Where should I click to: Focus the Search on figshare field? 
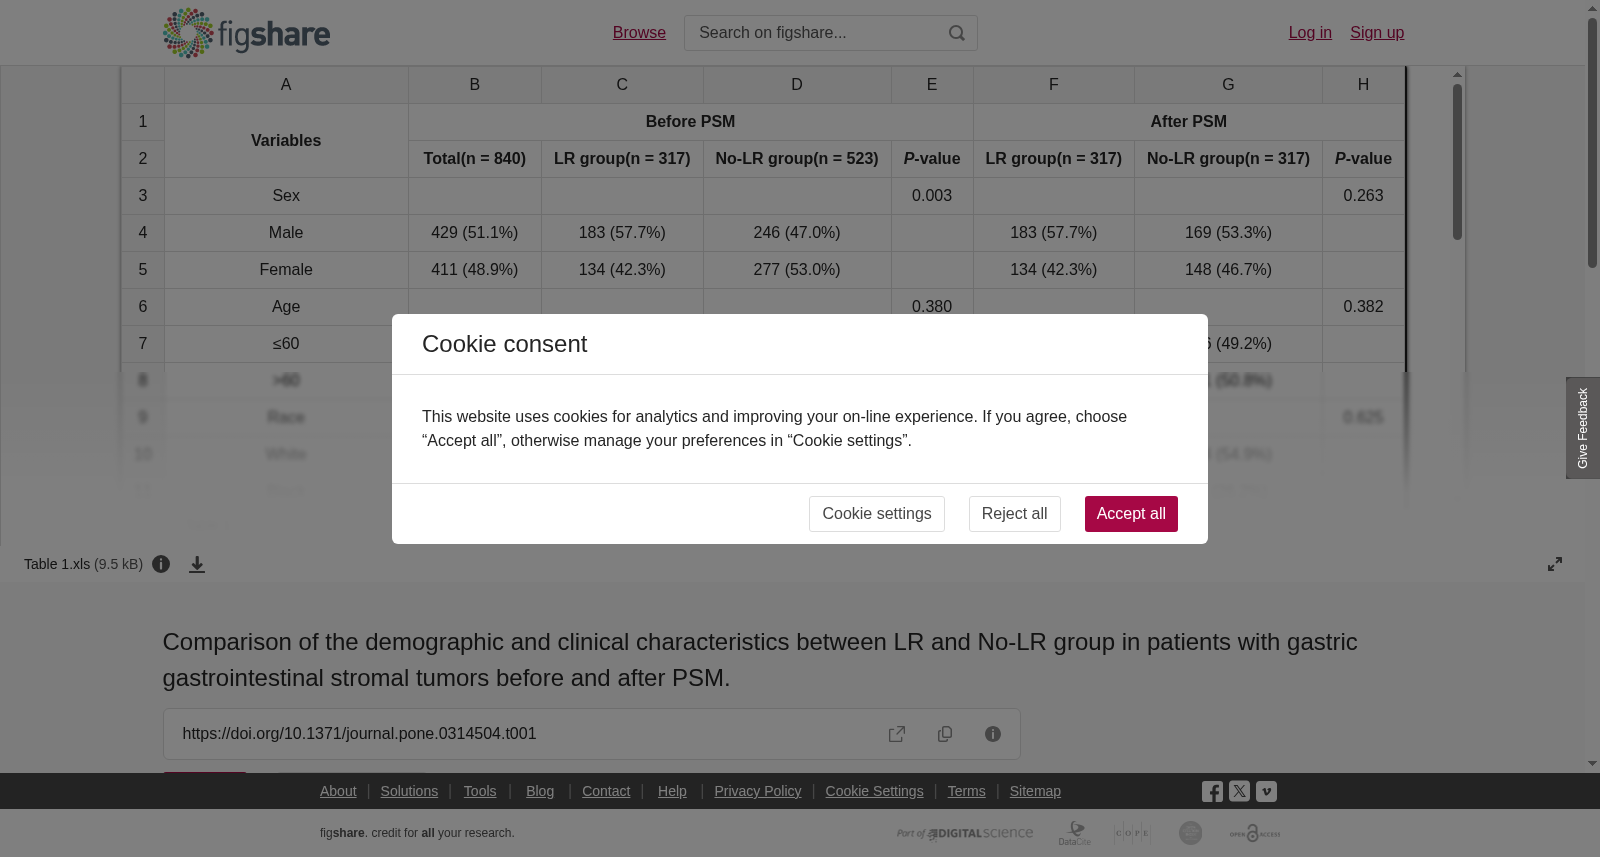click(815, 33)
